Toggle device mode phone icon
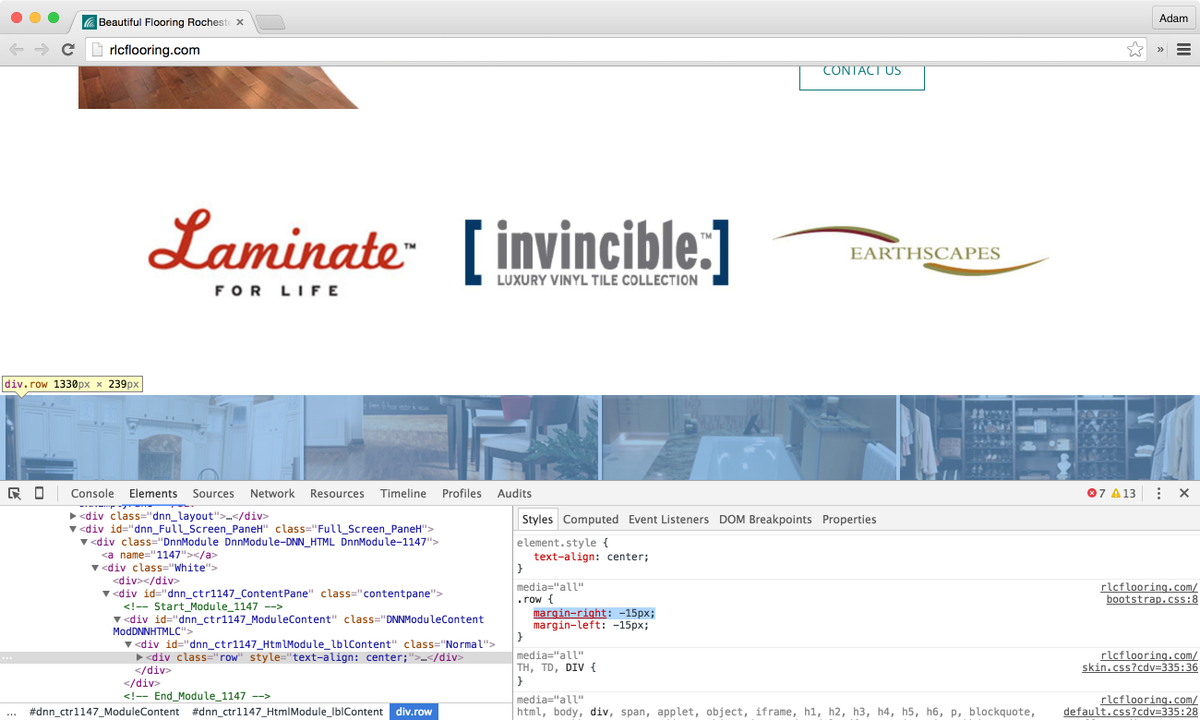The height and width of the screenshot is (720, 1200). 39,493
